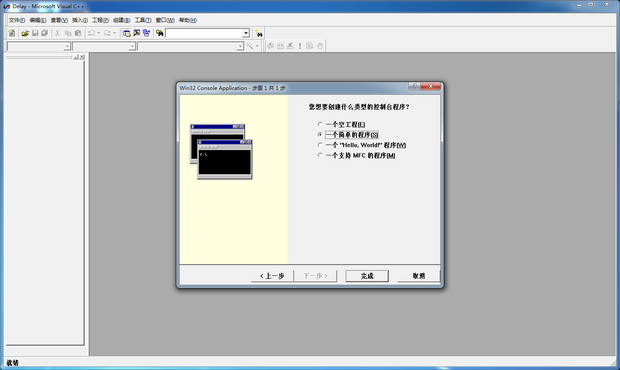Image resolution: width=620 pixels, height=370 pixels.
Task: Open the 查看 menu
Action: pos(59,20)
